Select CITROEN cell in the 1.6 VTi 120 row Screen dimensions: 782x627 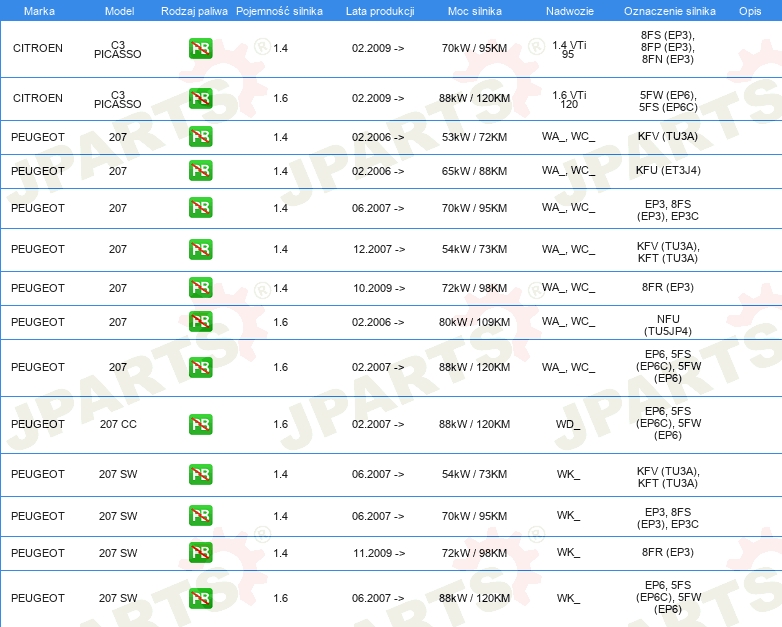click(38, 98)
